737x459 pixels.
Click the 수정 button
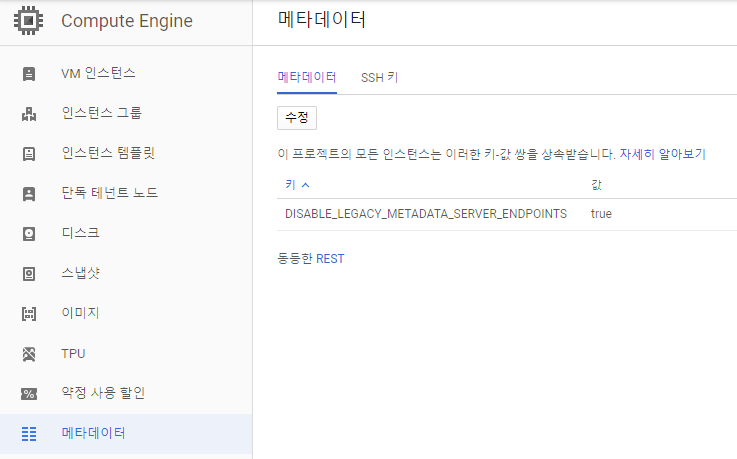[x=297, y=117]
